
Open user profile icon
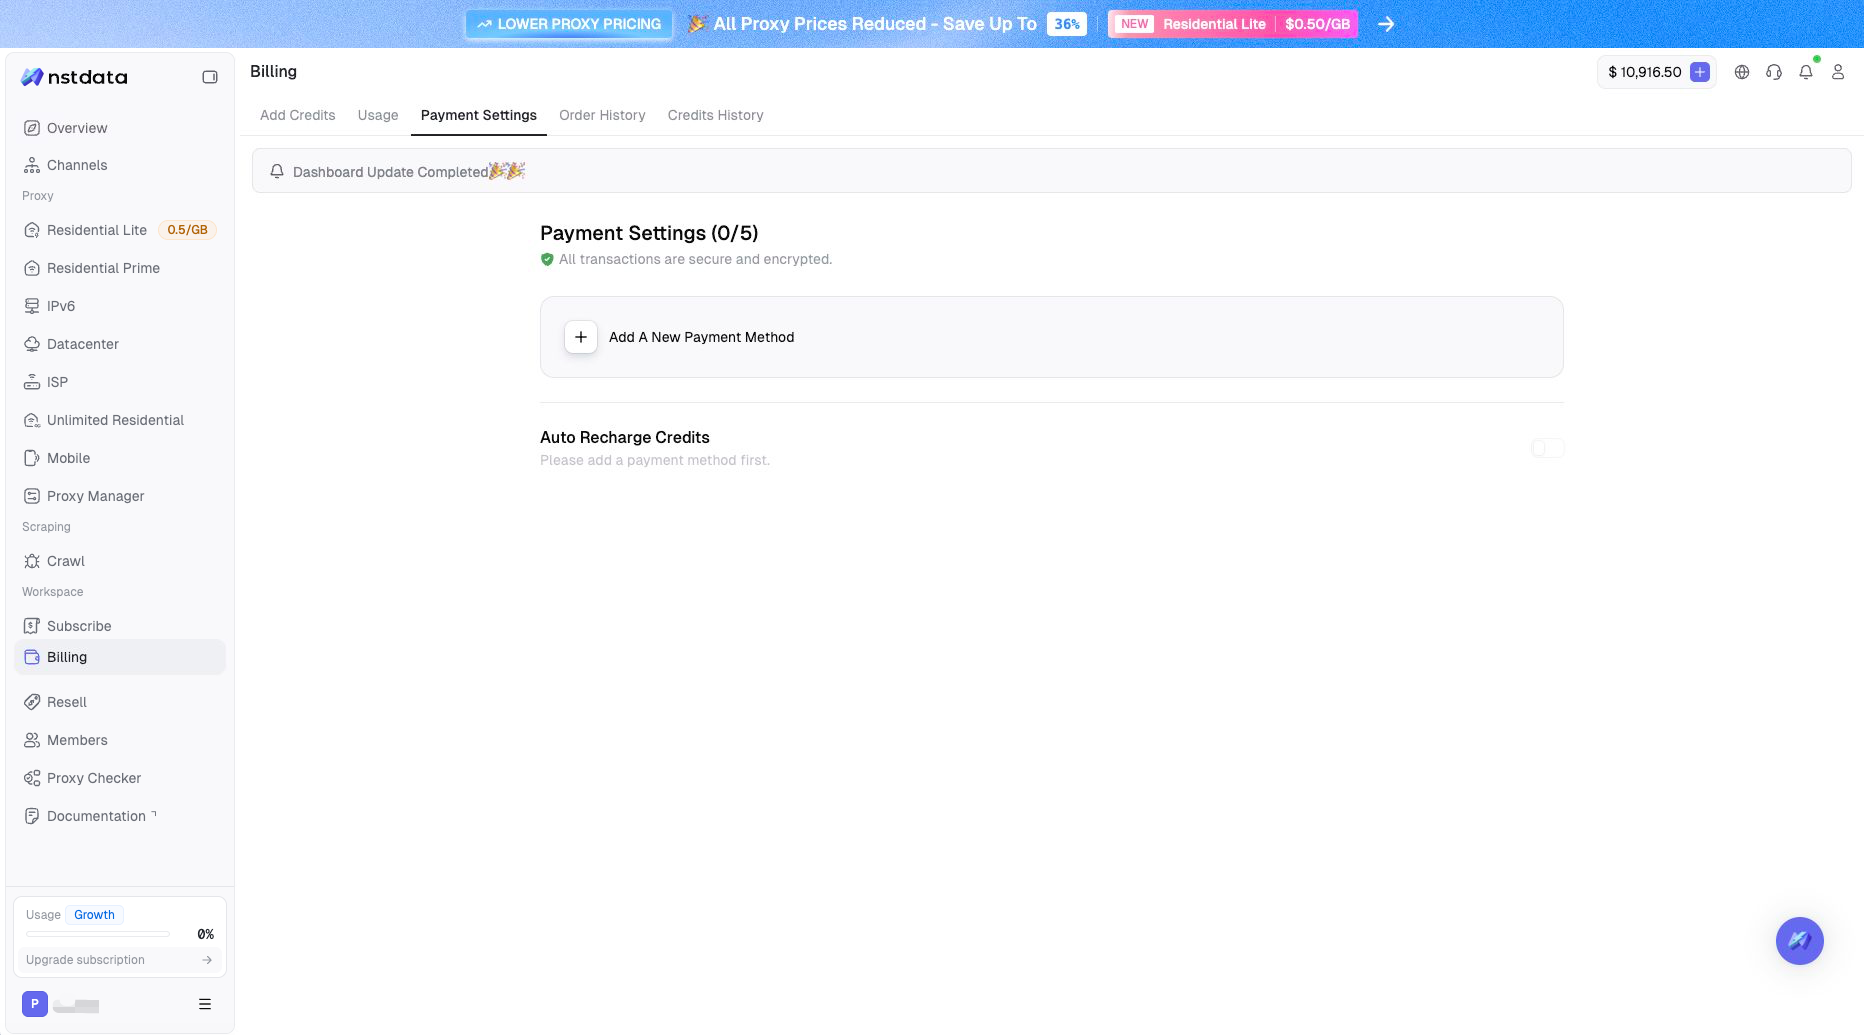(x=1838, y=72)
